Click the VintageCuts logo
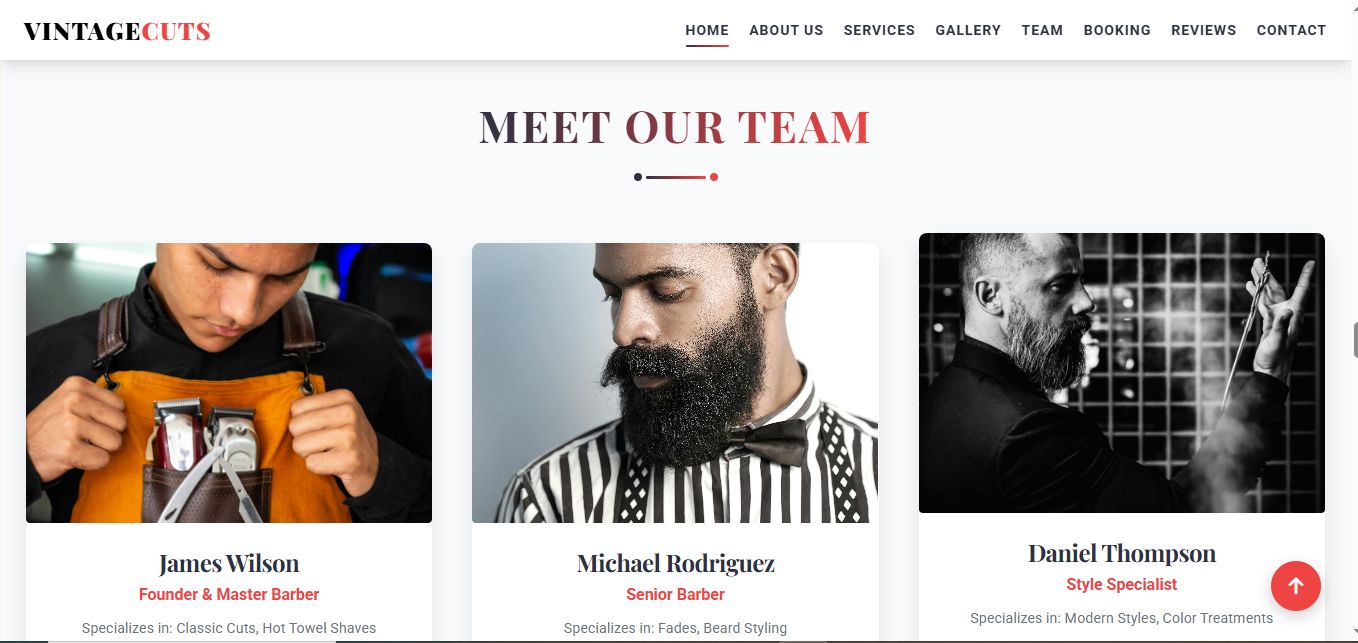 117,32
